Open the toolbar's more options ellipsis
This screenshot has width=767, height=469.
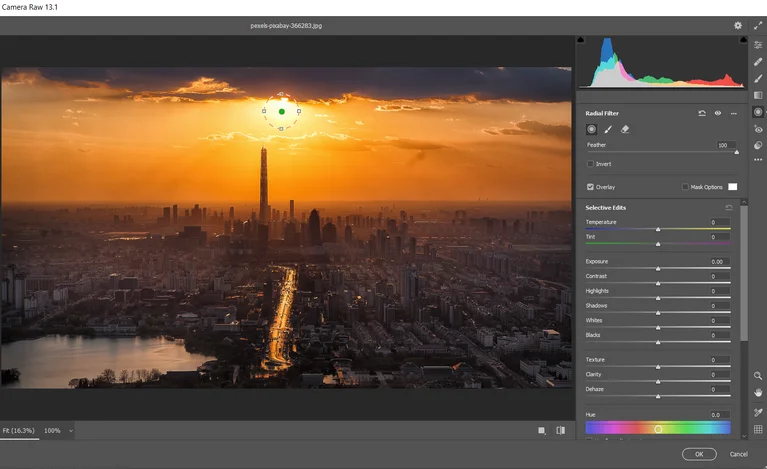[758, 160]
